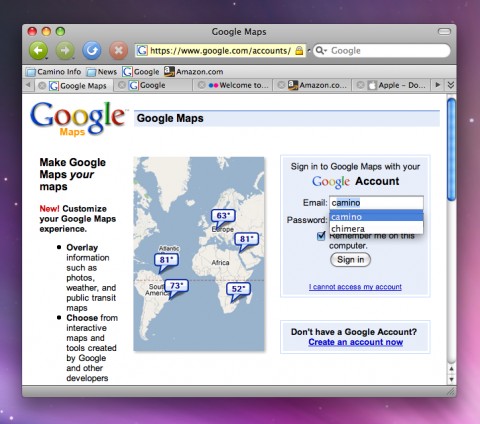The width and height of the screenshot is (480, 424).
Task: Click the address bar URL field
Action: [220, 51]
